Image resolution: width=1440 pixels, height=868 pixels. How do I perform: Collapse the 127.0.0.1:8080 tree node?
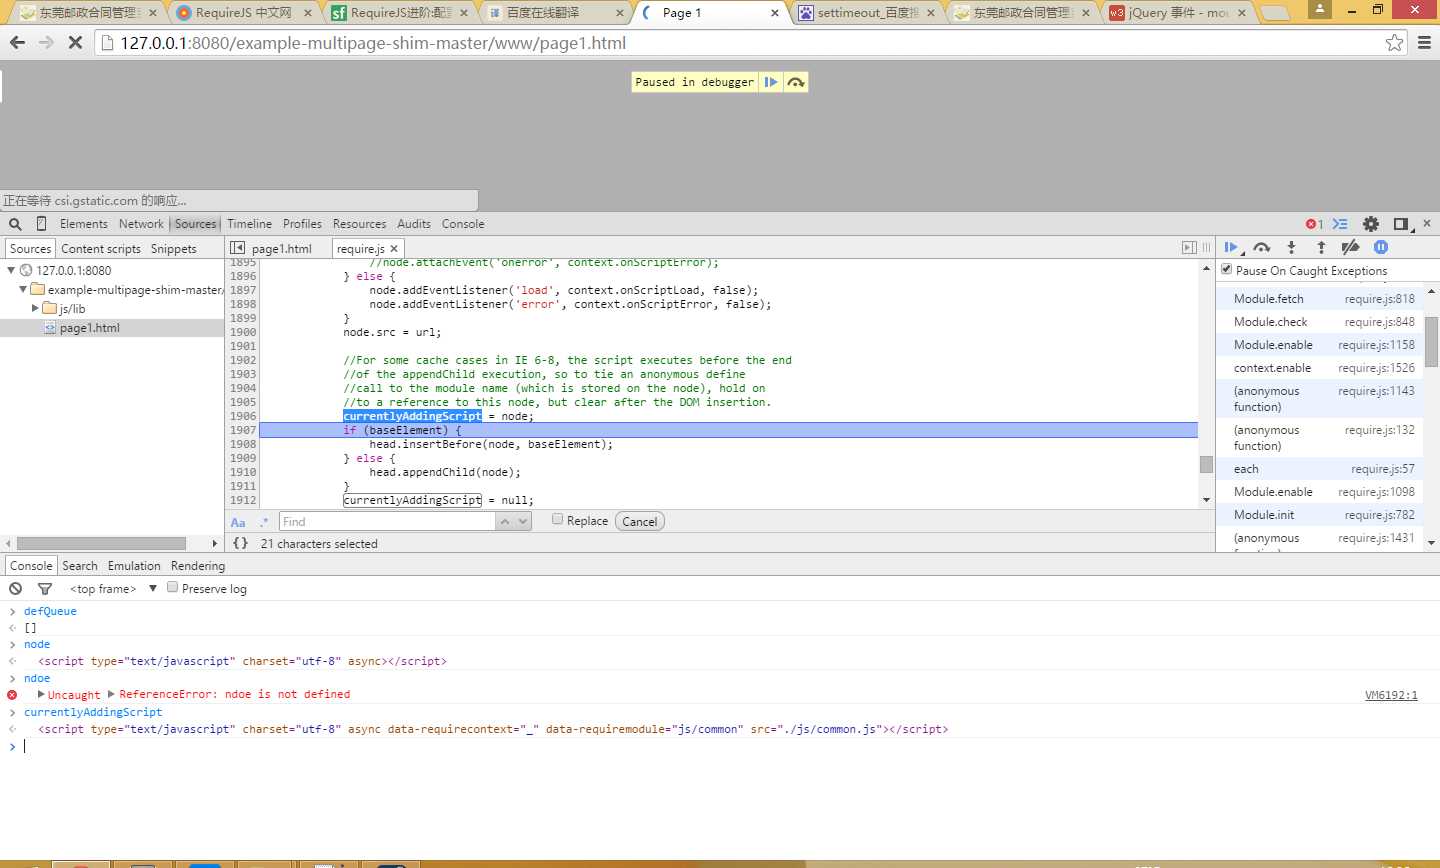tap(11, 270)
